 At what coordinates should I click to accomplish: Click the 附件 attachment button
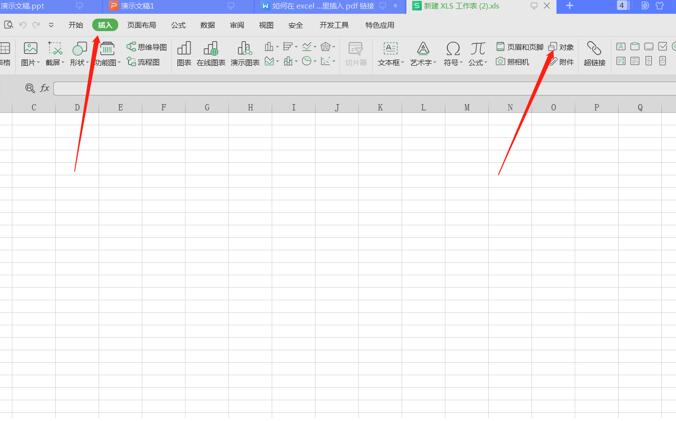click(x=562, y=62)
